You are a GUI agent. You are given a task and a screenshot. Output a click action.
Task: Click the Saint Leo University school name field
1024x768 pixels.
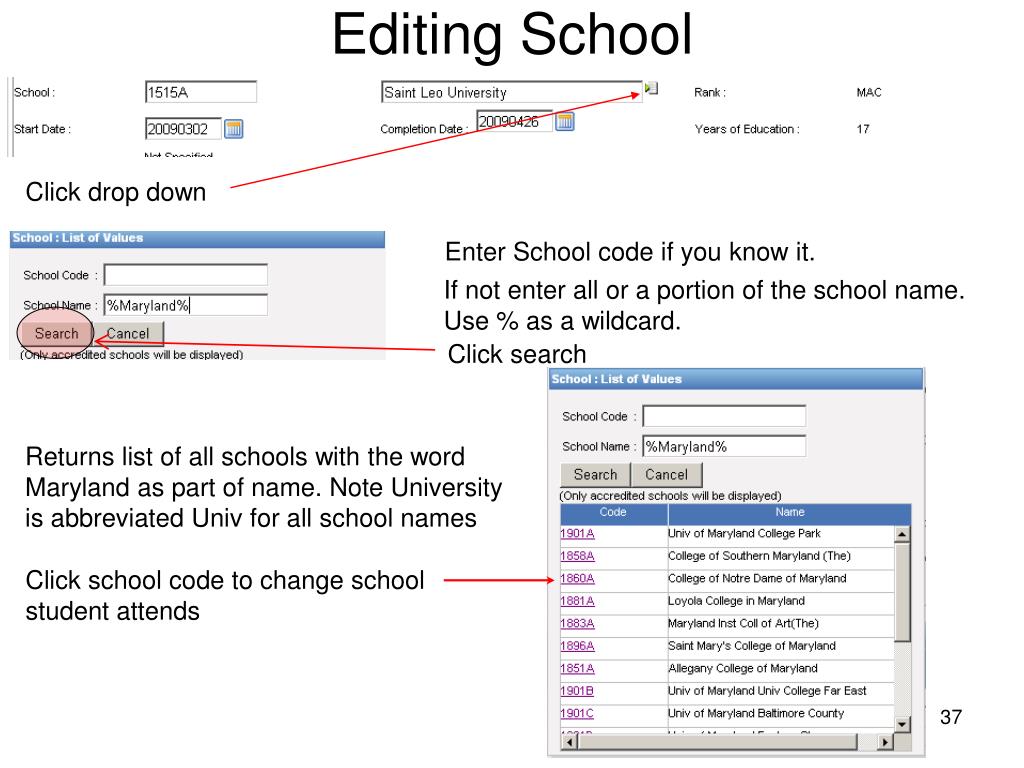pyautogui.click(x=511, y=92)
